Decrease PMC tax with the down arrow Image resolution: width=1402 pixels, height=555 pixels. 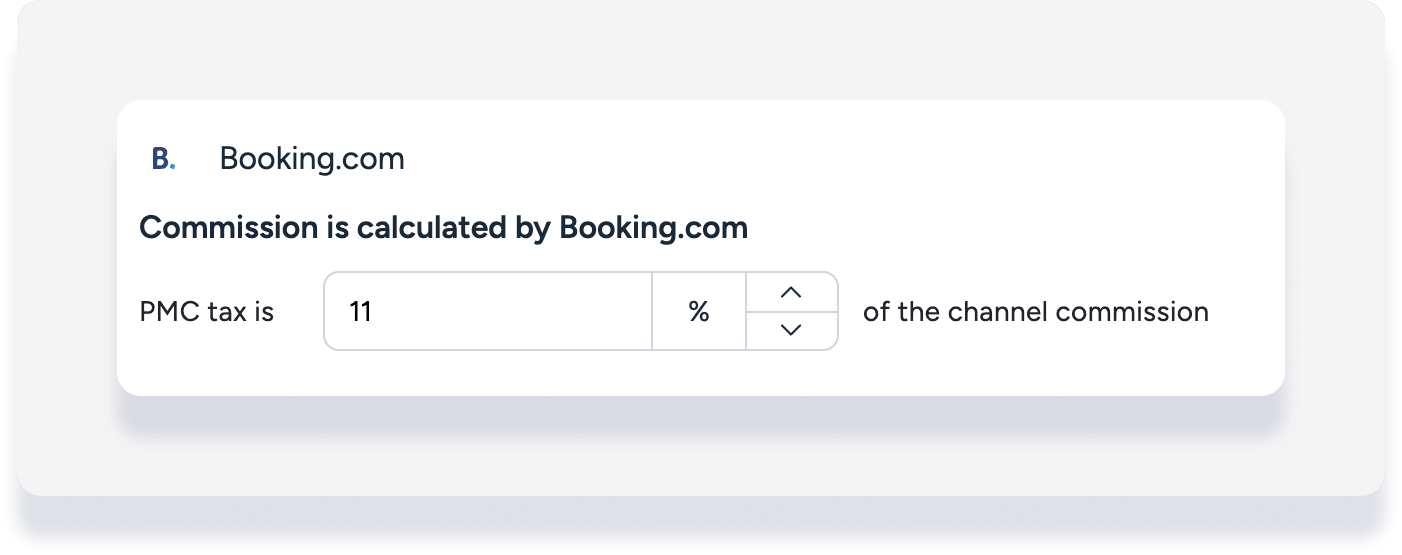coord(791,330)
